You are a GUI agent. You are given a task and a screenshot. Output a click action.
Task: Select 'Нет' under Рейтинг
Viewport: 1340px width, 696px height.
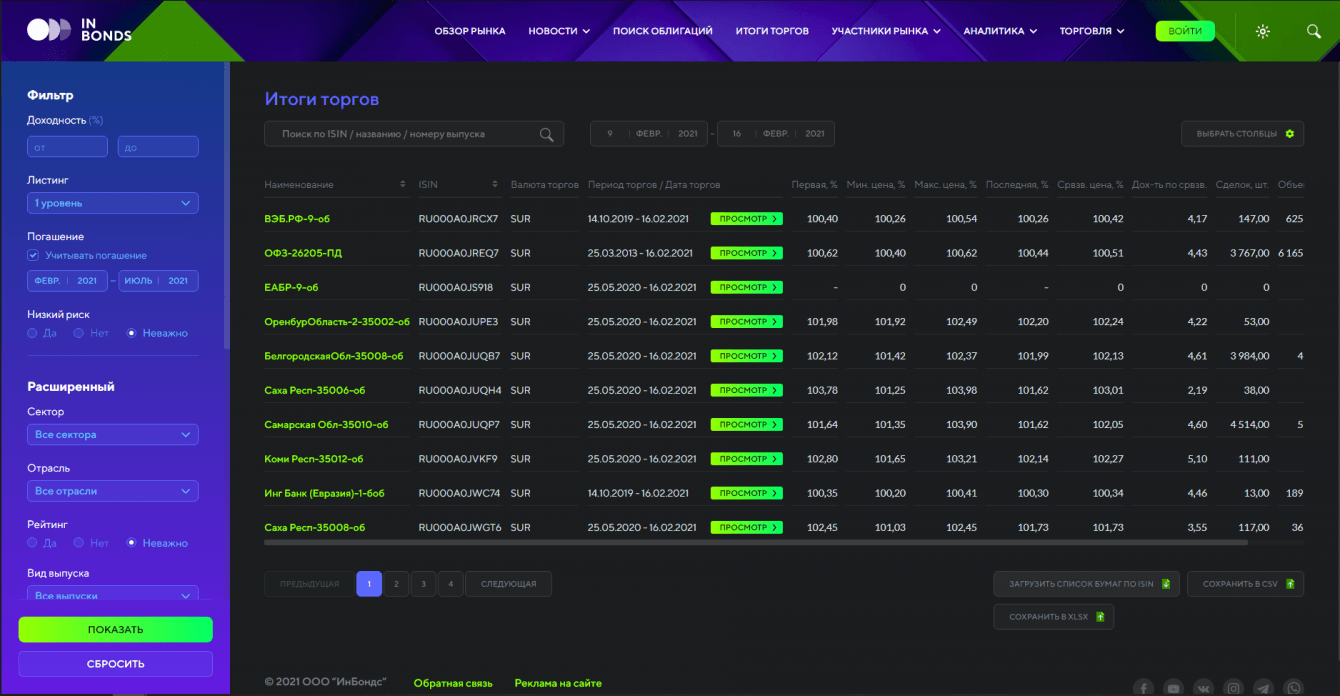pyautogui.click(x=79, y=543)
